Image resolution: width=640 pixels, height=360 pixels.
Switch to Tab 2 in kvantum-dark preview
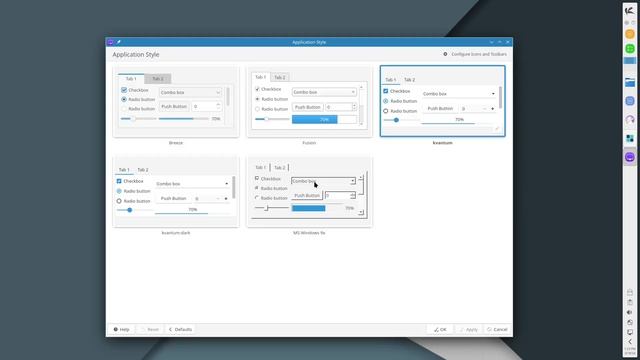(x=143, y=169)
